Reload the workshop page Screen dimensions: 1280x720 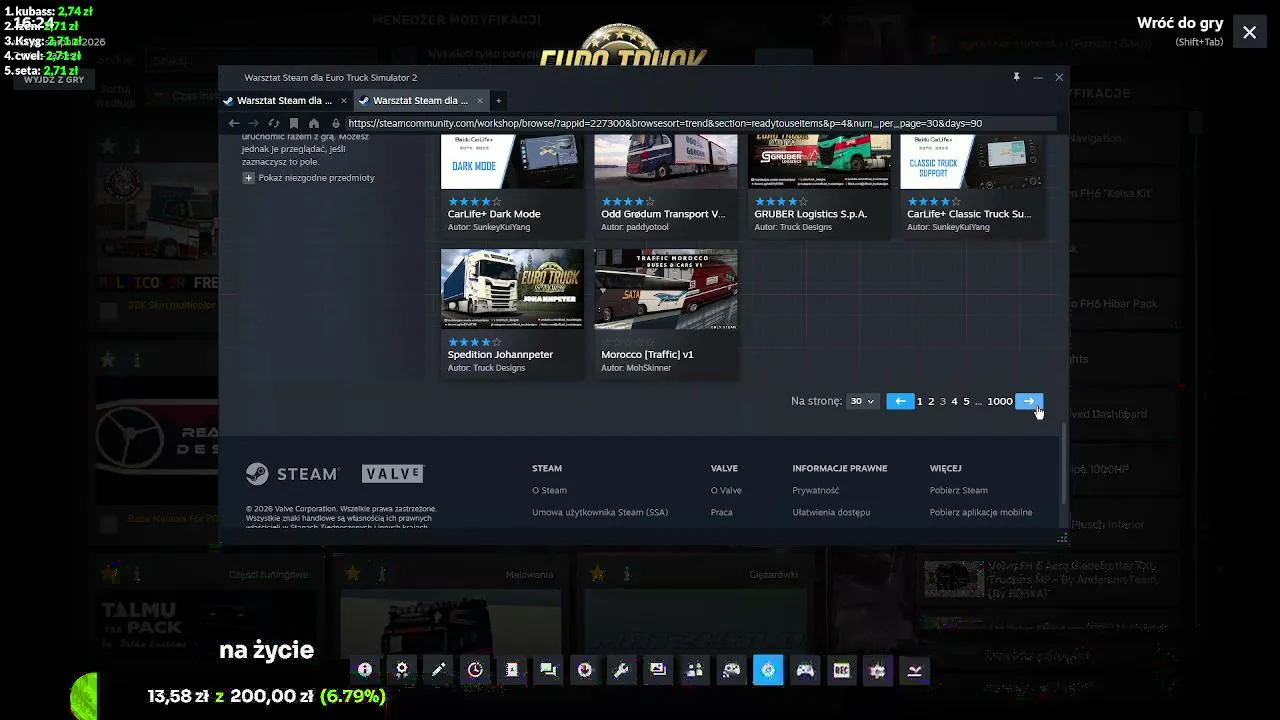(x=274, y=123)
